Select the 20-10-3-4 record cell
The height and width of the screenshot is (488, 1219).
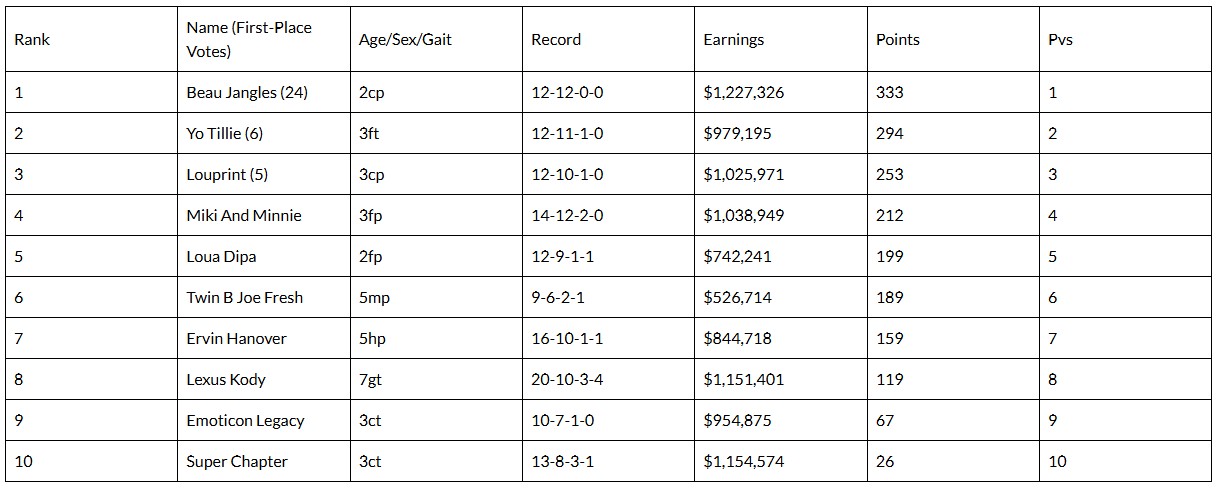567,379
